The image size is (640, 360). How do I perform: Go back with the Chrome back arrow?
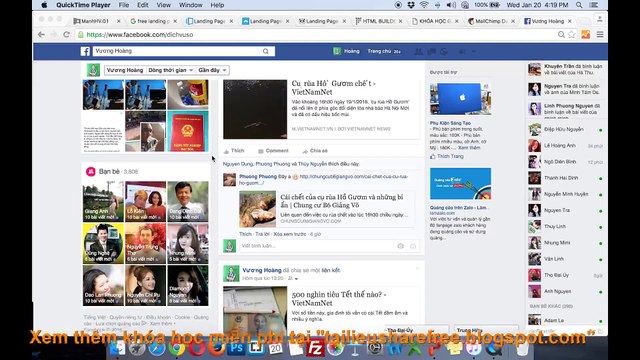tap(41, 35)
